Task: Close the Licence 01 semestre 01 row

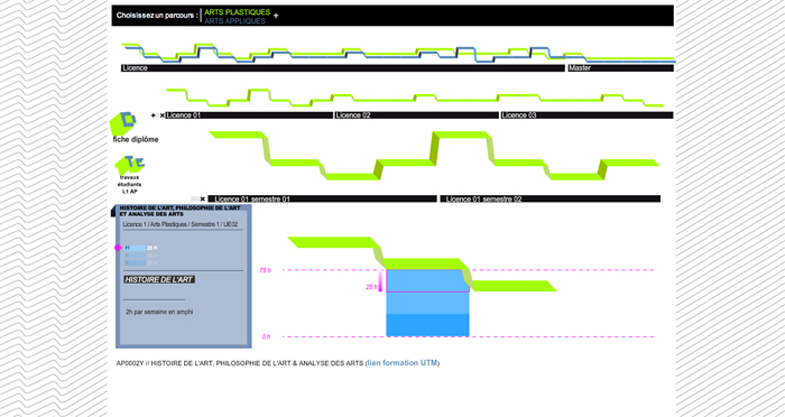Action: pyautogui.click(x=203, y=199)
